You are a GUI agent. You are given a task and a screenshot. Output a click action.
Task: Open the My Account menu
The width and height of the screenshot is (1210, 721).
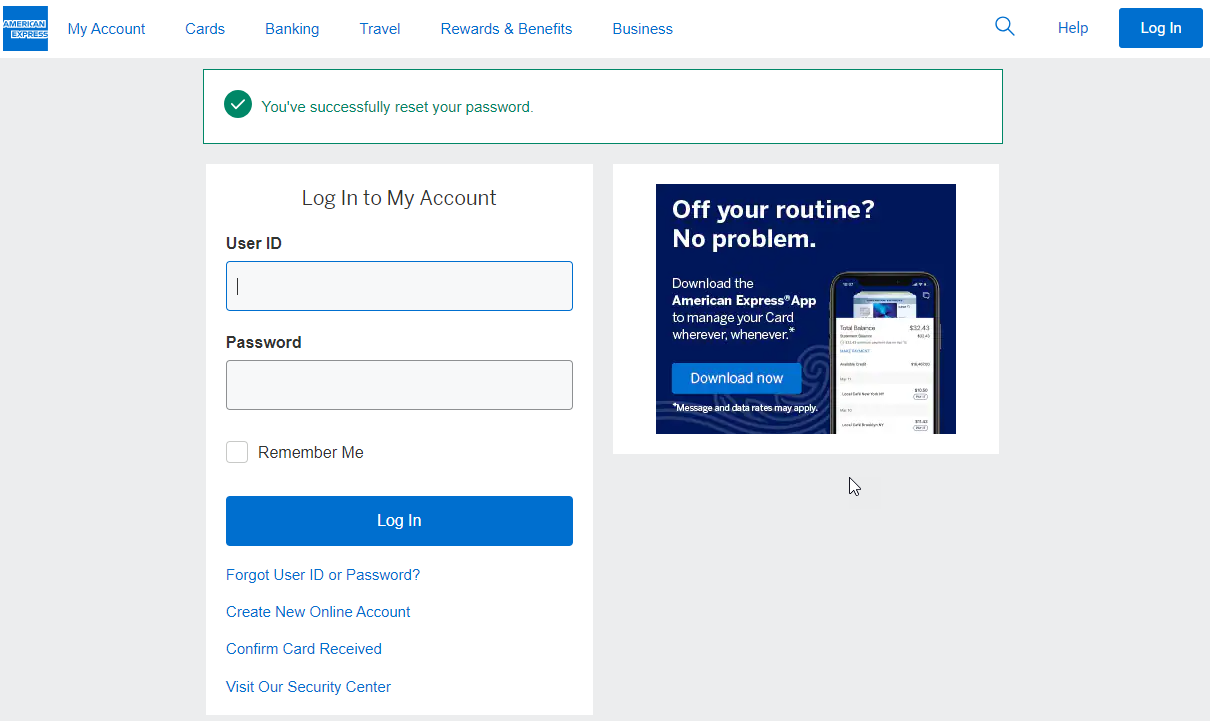[x=106, y=29]
